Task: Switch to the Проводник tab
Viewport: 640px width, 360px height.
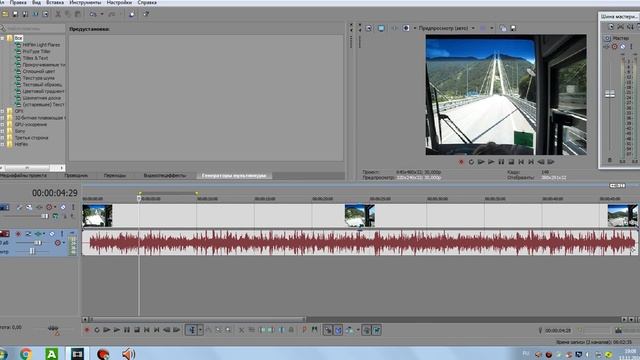Action: click(76, 176)
